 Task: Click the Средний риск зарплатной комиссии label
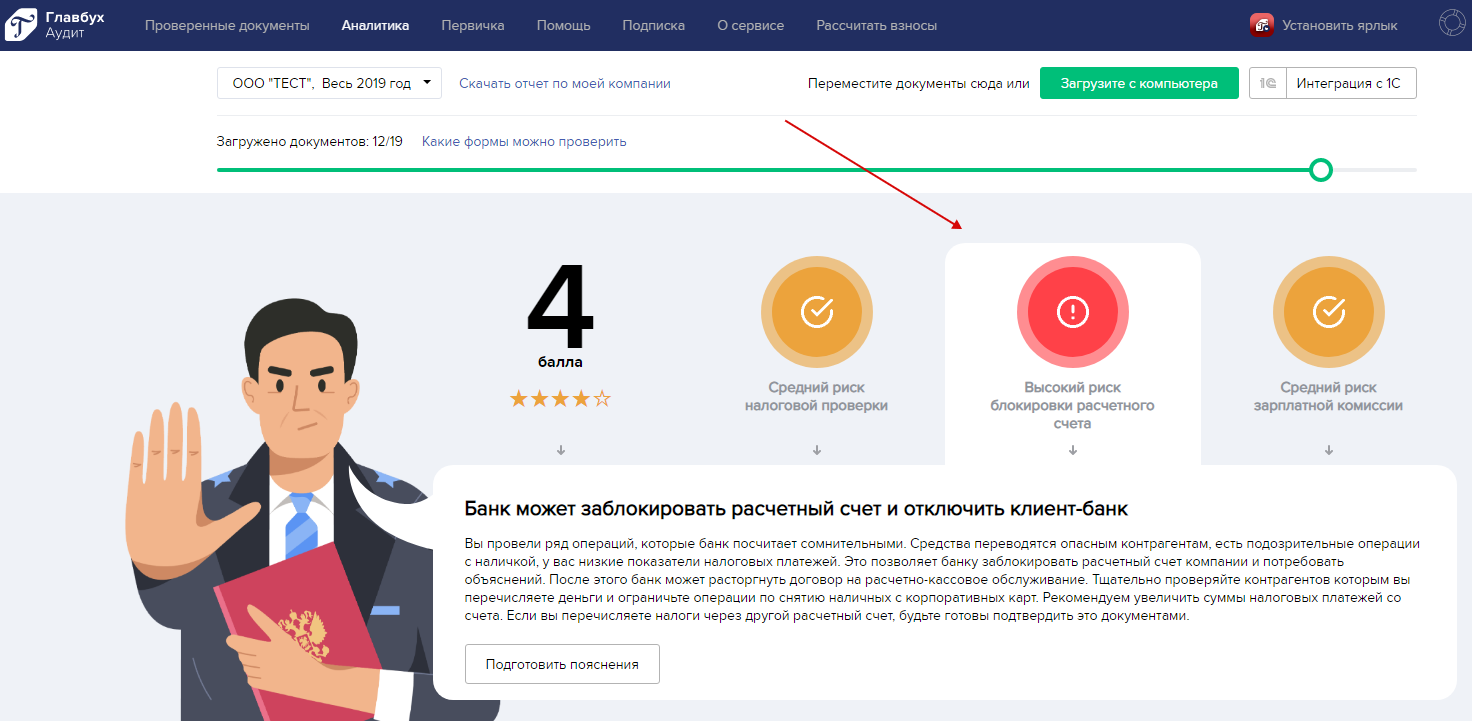click(x=1329, y=397)
